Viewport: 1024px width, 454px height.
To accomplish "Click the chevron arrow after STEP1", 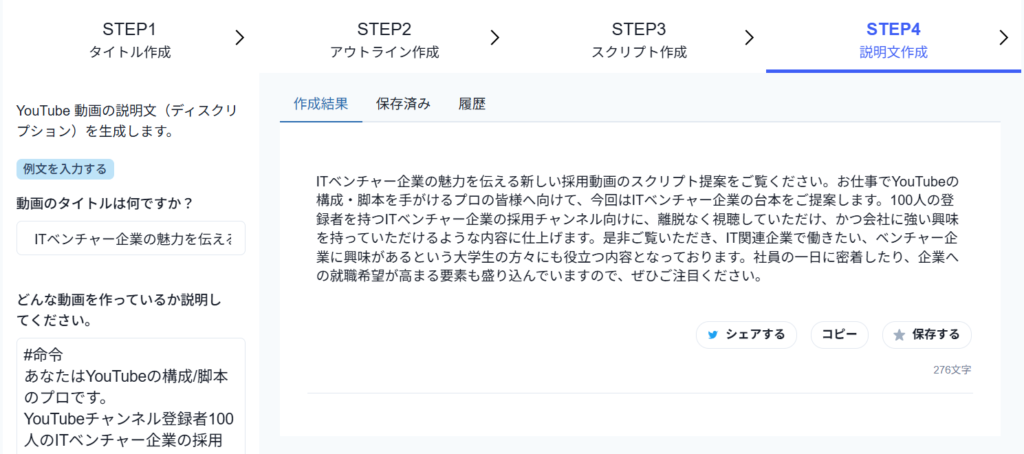I will coord(239,38).
